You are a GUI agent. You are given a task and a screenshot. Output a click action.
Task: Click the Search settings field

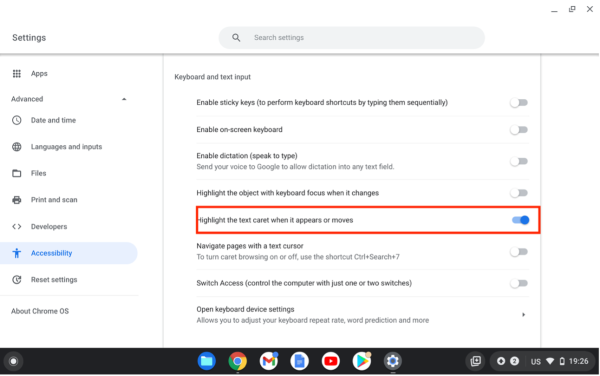click(x=352, y=37)
